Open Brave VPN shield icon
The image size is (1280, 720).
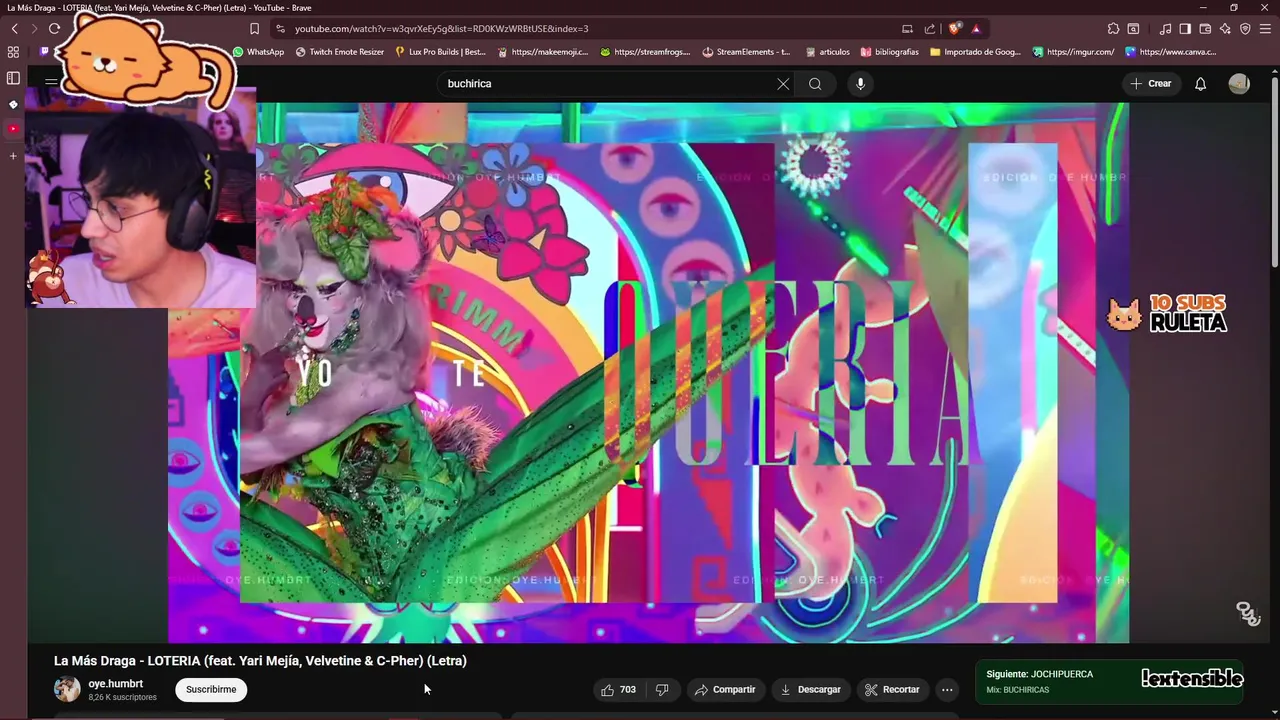[x=1245, y=29]
